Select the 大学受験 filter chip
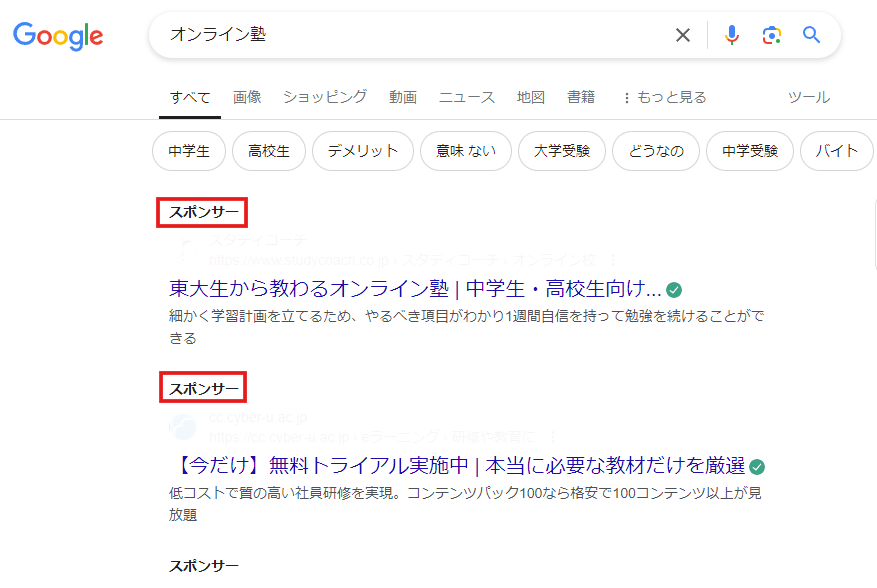Image resolution: width=877 pixels, height=588 pixels. [561, 151]
